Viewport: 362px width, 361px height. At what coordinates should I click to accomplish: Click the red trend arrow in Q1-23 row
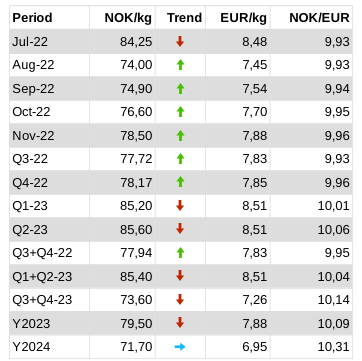(180, 206)
